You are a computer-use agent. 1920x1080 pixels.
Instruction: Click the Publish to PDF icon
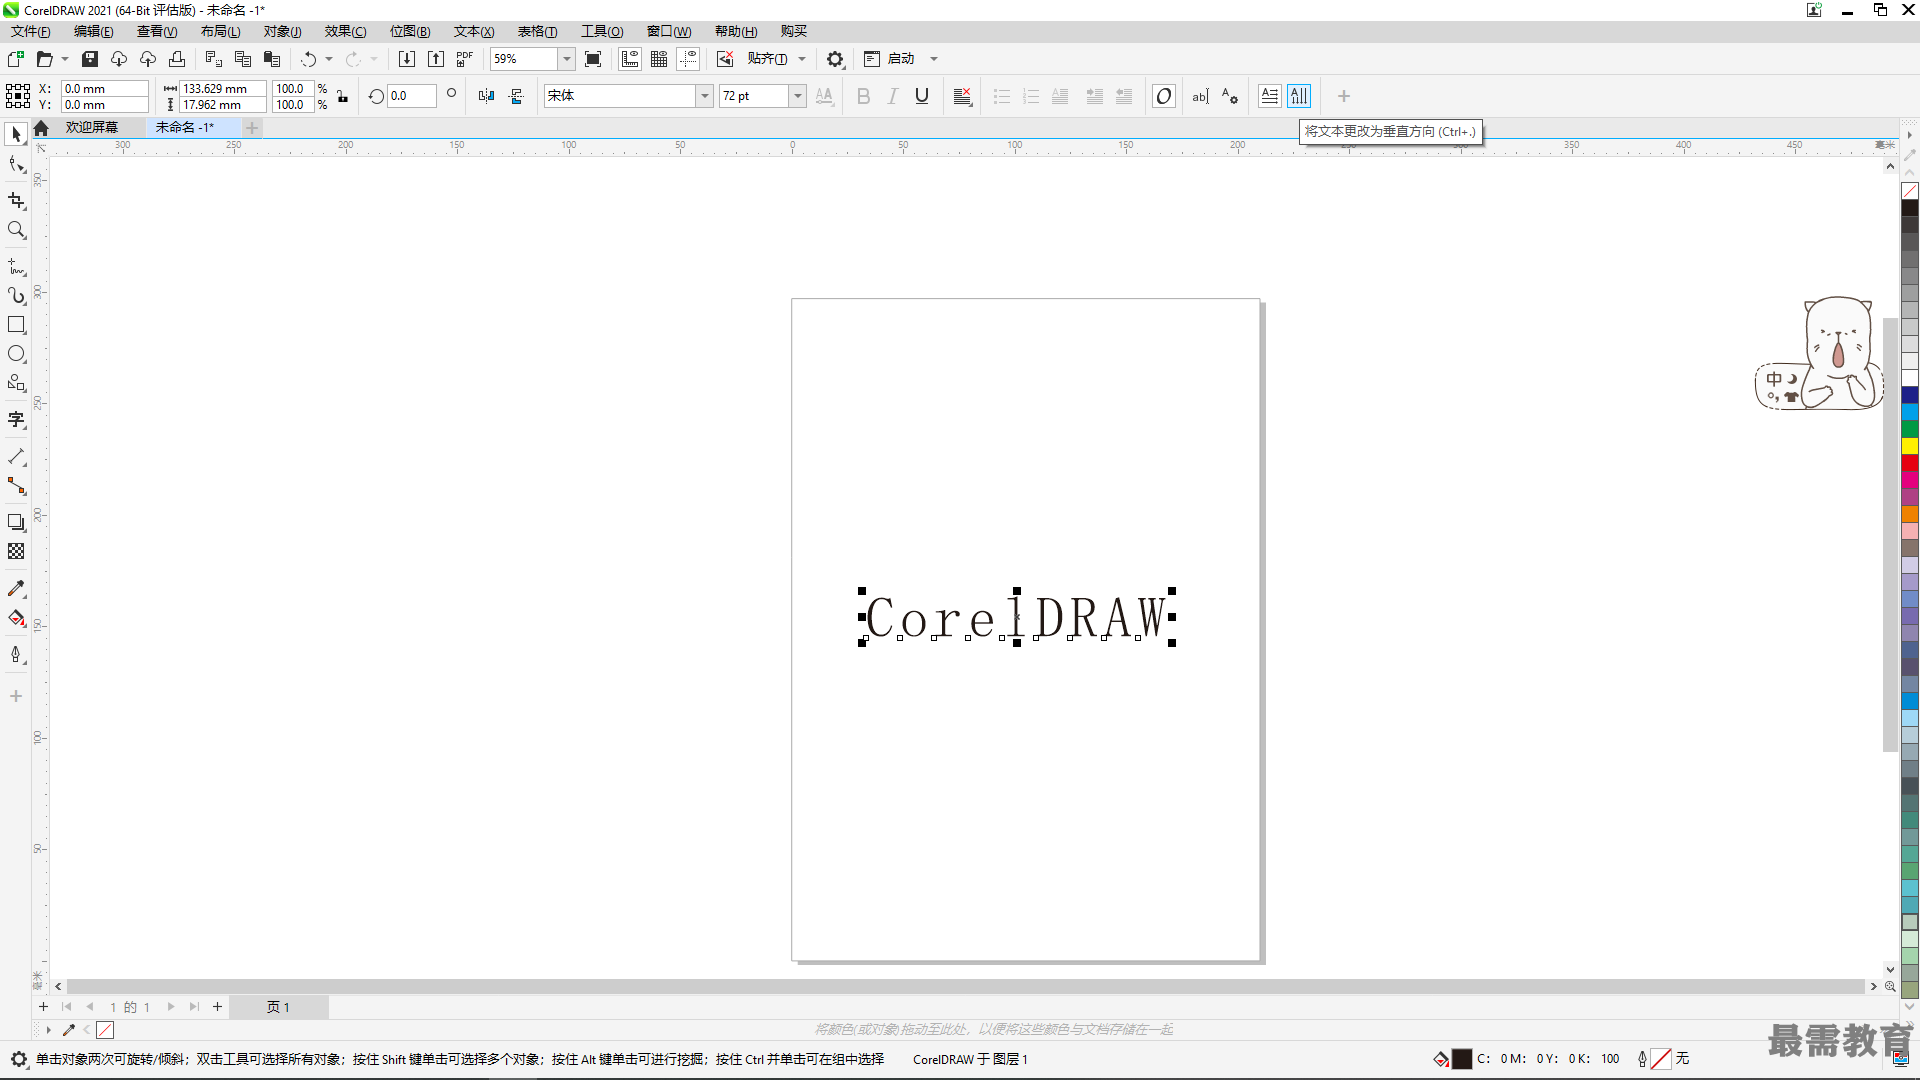coord(464,59)
